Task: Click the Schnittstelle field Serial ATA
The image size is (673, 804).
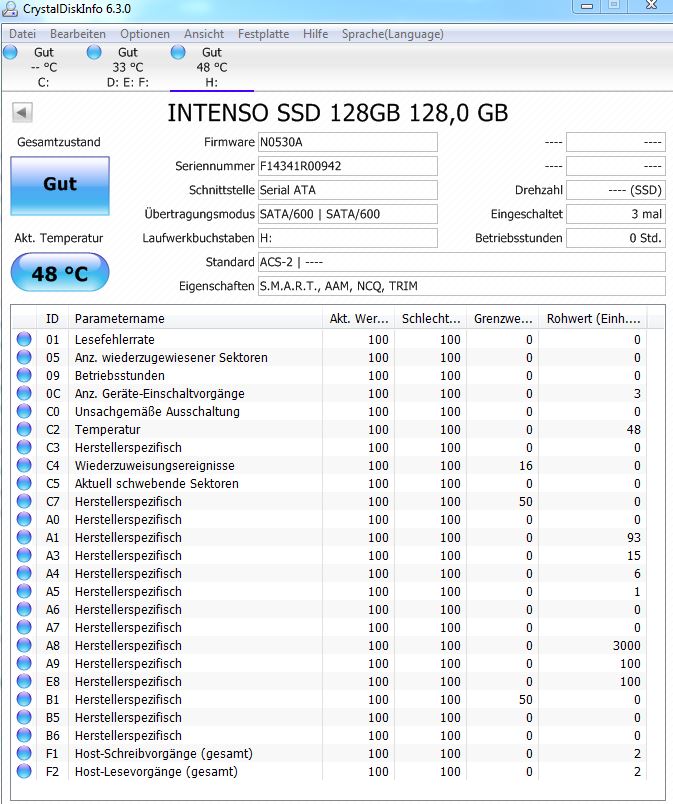Action: click(348, 190)
